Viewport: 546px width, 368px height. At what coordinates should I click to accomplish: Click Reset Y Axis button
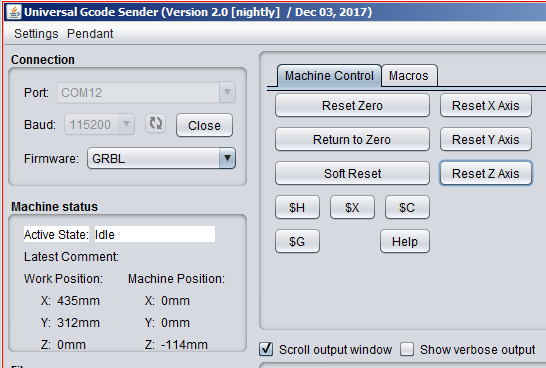pyautogui.click(x=486, y=139)
